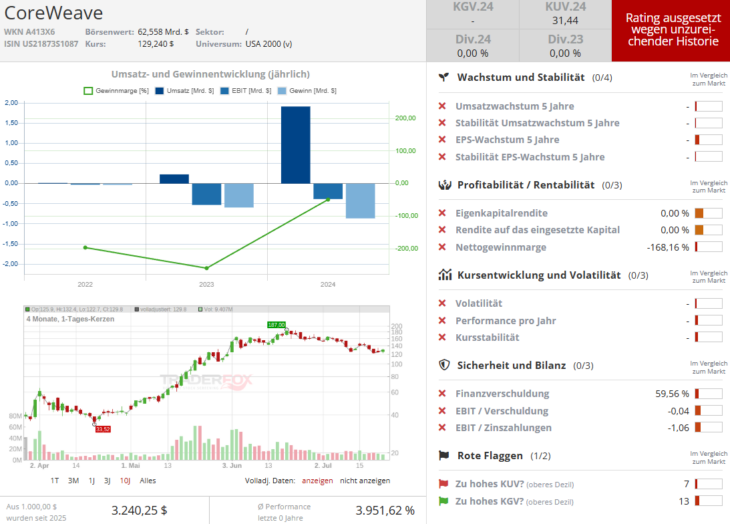Click the Umsatzwachstum 5 Jahre label
Image resolution: width=730 pixels, height=524 pixels.
tap(514, 106)
